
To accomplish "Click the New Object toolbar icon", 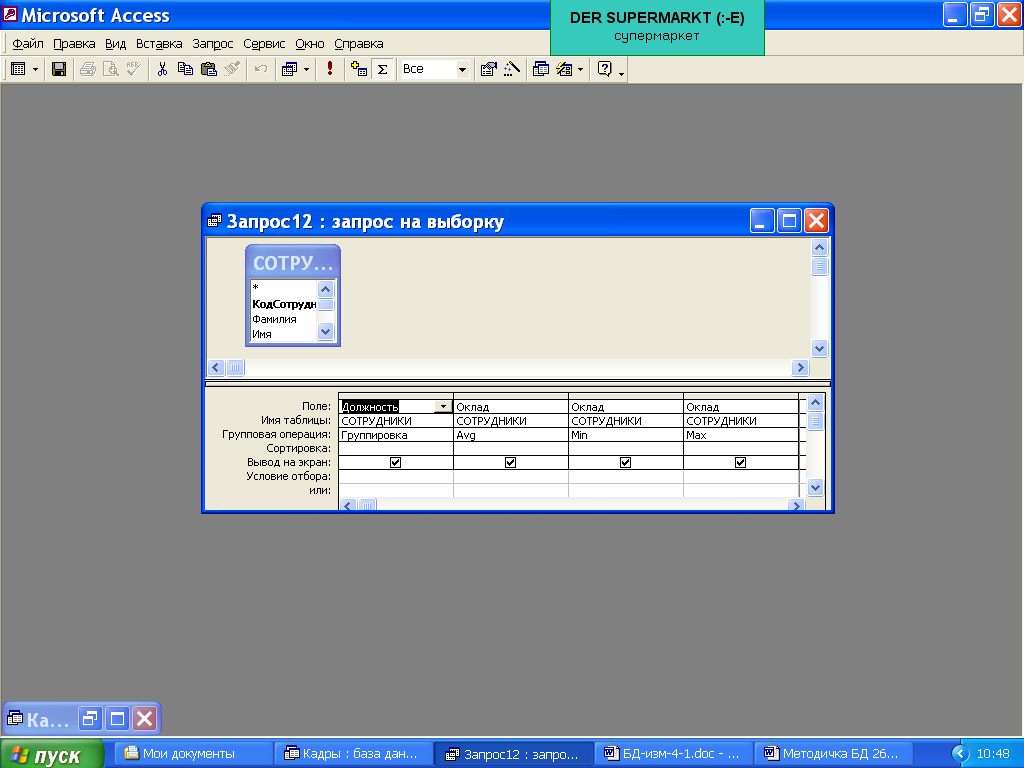I will click(564, 69).
